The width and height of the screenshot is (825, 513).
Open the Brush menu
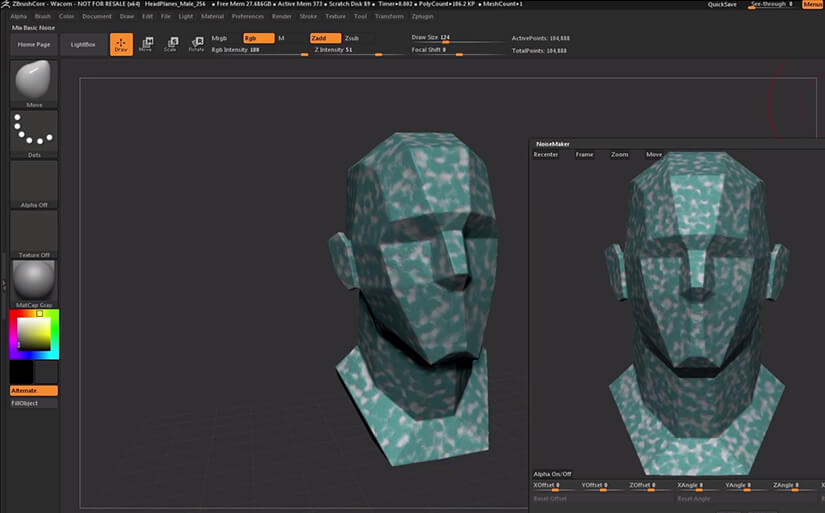43,16
